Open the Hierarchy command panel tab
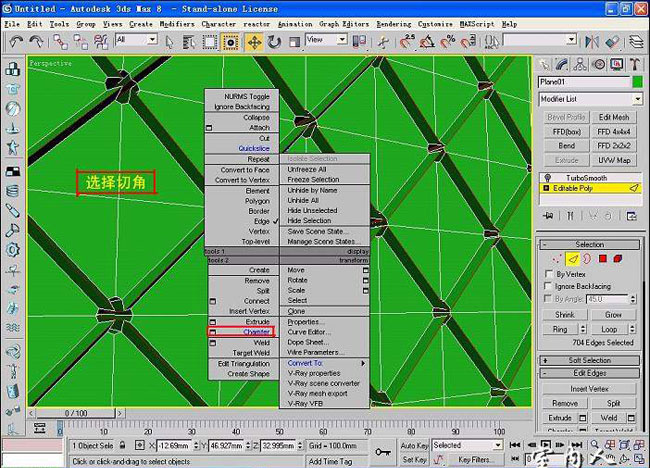The width and height of the screenshot is (650, 468). (x=580, y=64)
